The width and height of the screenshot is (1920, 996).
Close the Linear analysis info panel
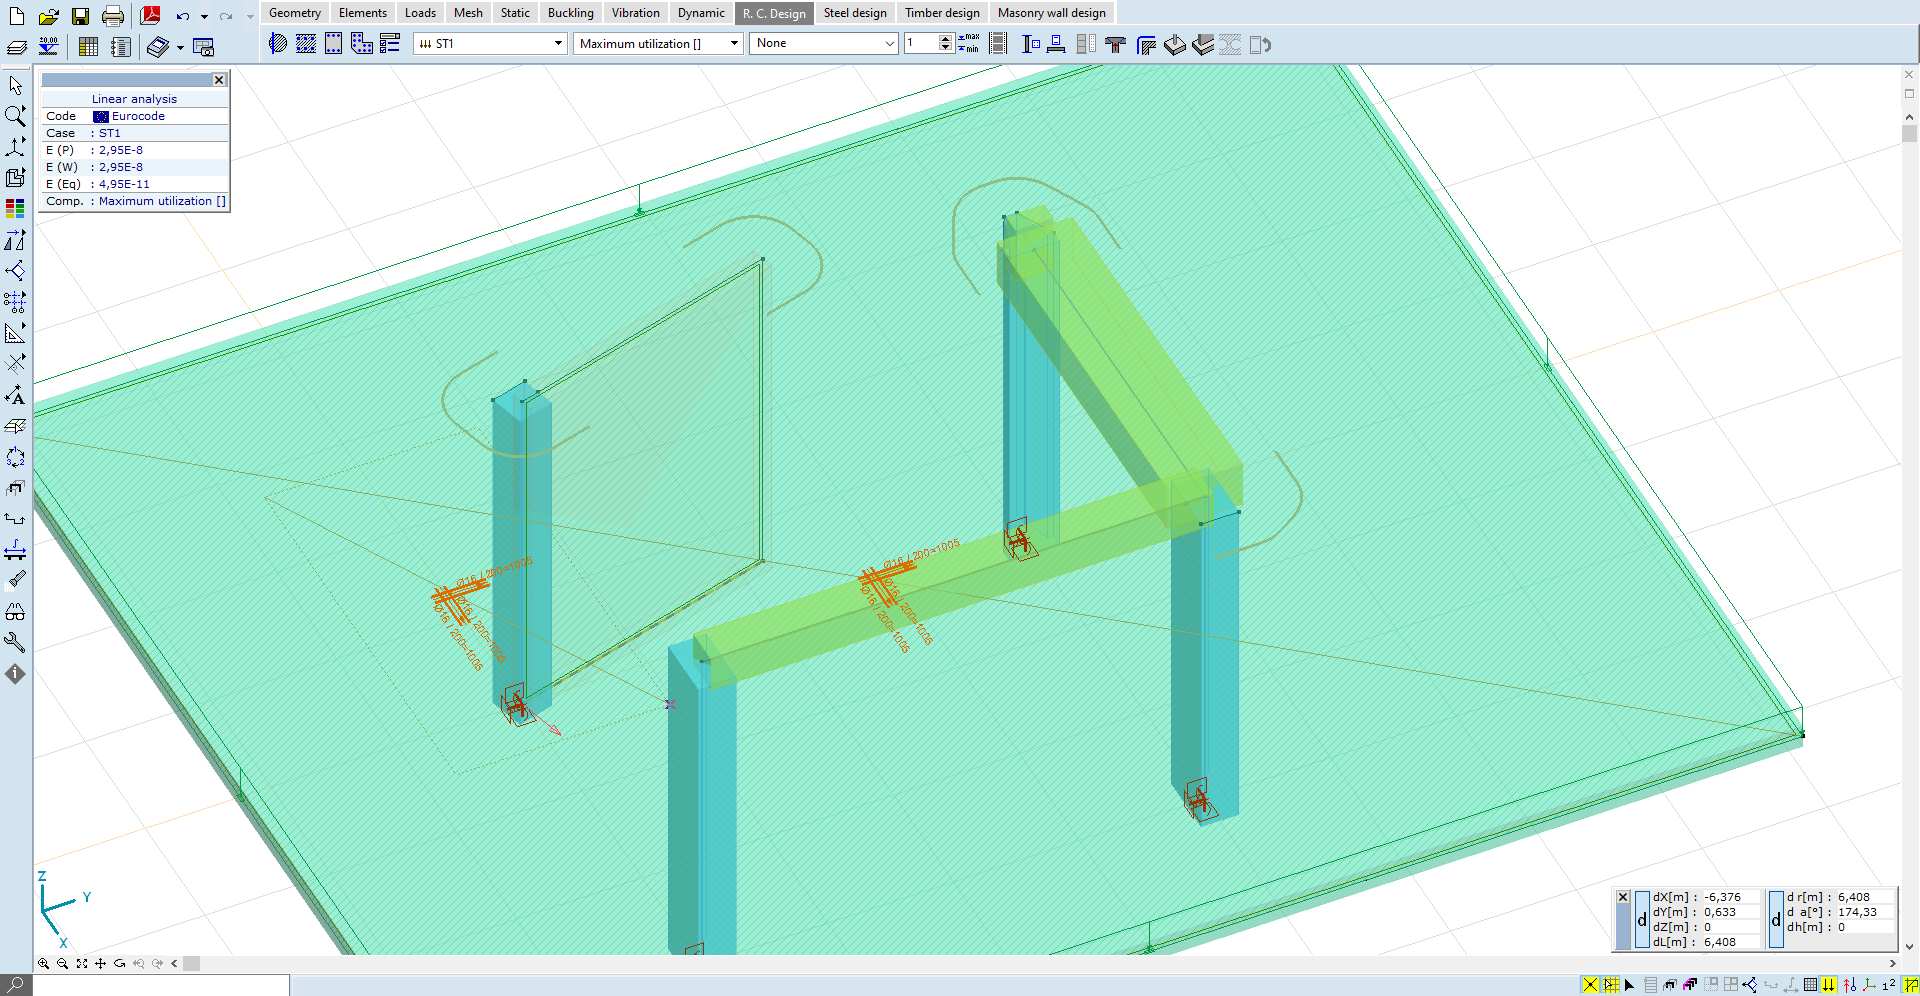(219, 80)
